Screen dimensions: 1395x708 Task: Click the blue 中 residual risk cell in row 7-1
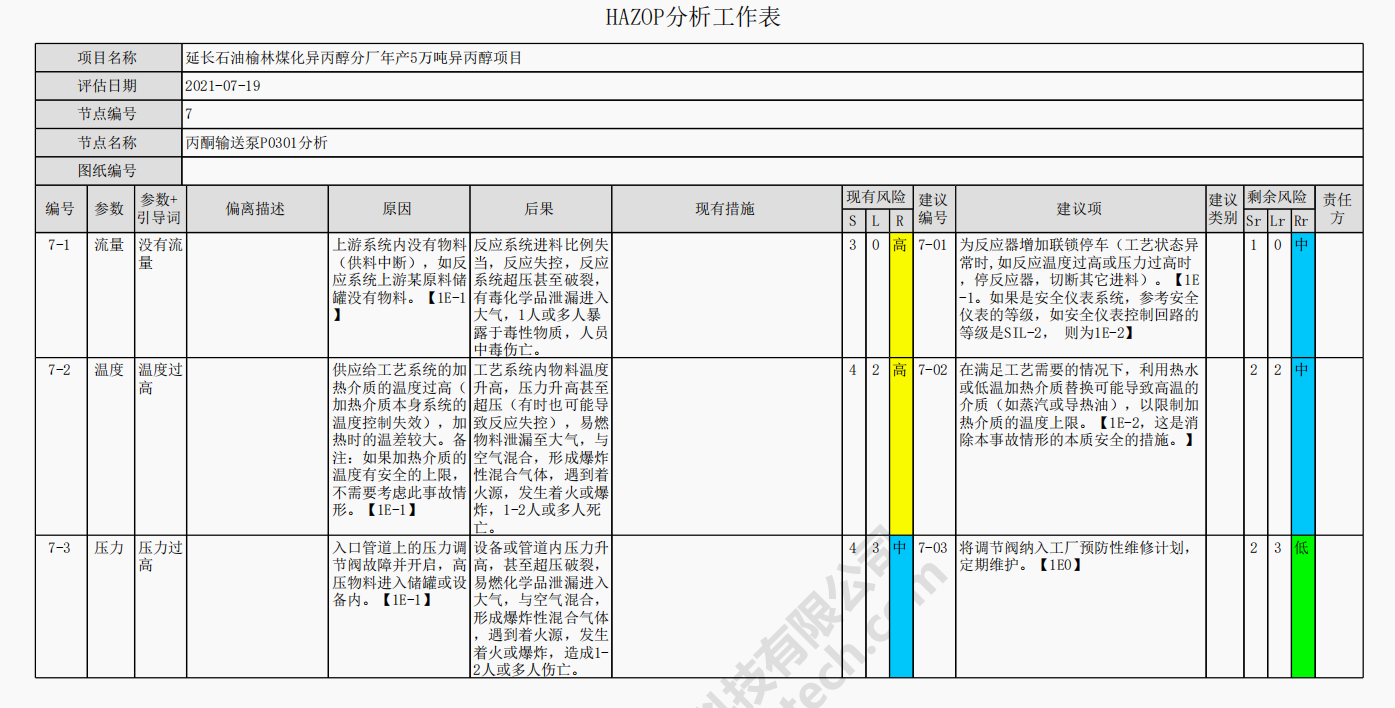[1302, 295]
